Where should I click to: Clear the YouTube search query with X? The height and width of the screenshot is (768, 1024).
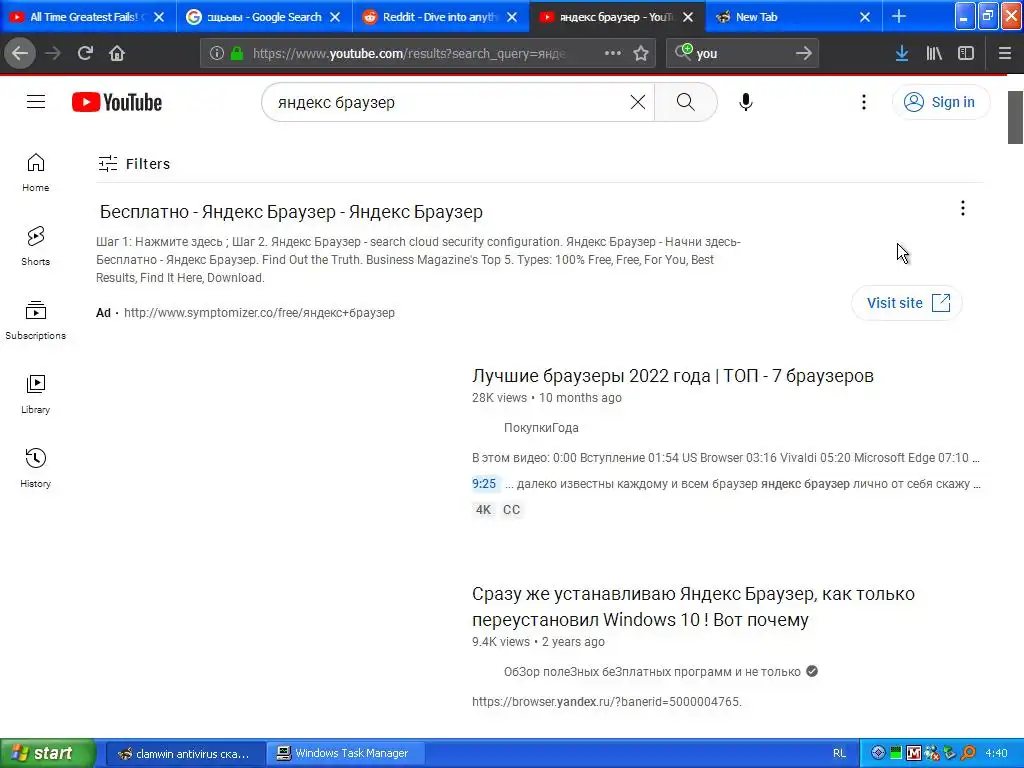[x=637, y=102]
